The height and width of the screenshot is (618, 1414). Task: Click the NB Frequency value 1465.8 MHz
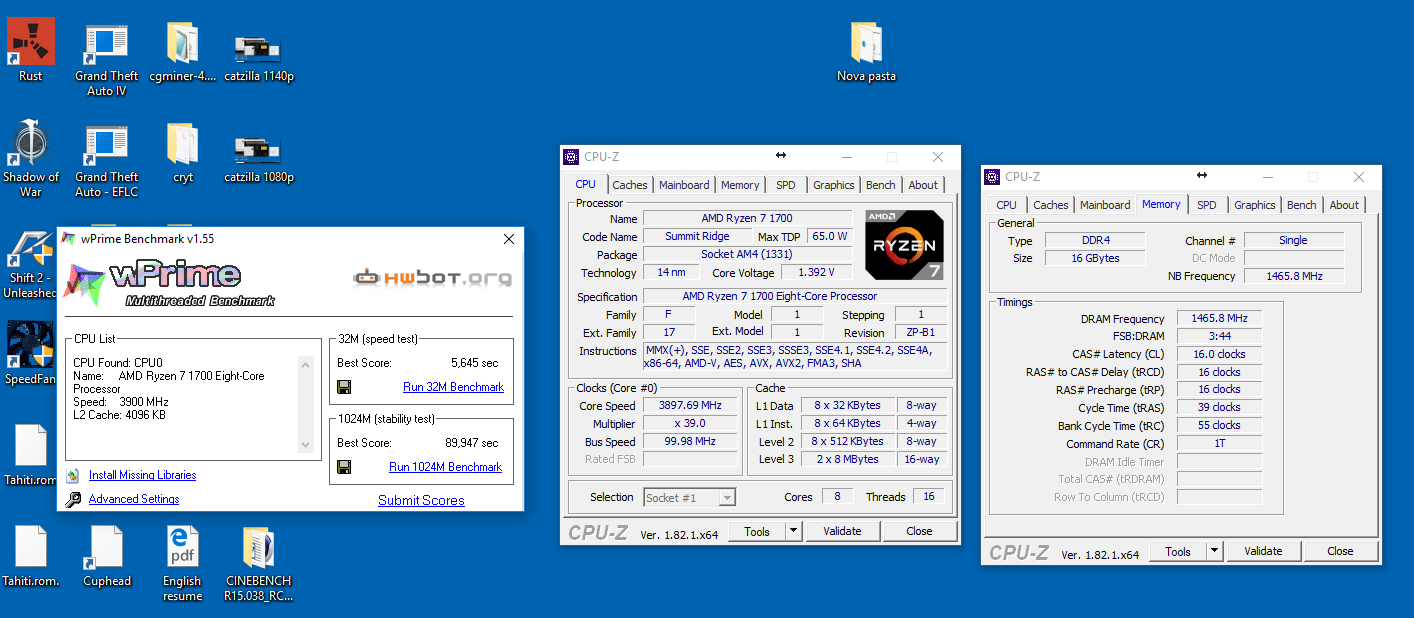point(1294,276)
